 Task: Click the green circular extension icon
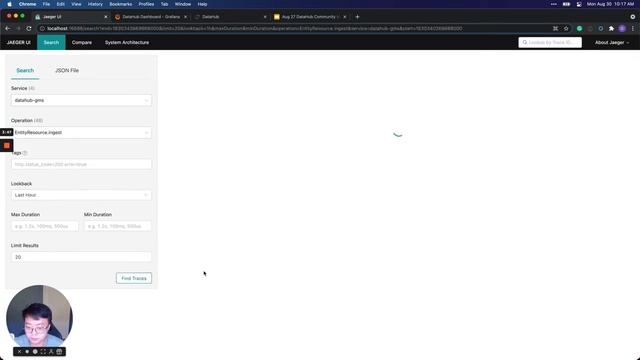click(x=579, y=29)
